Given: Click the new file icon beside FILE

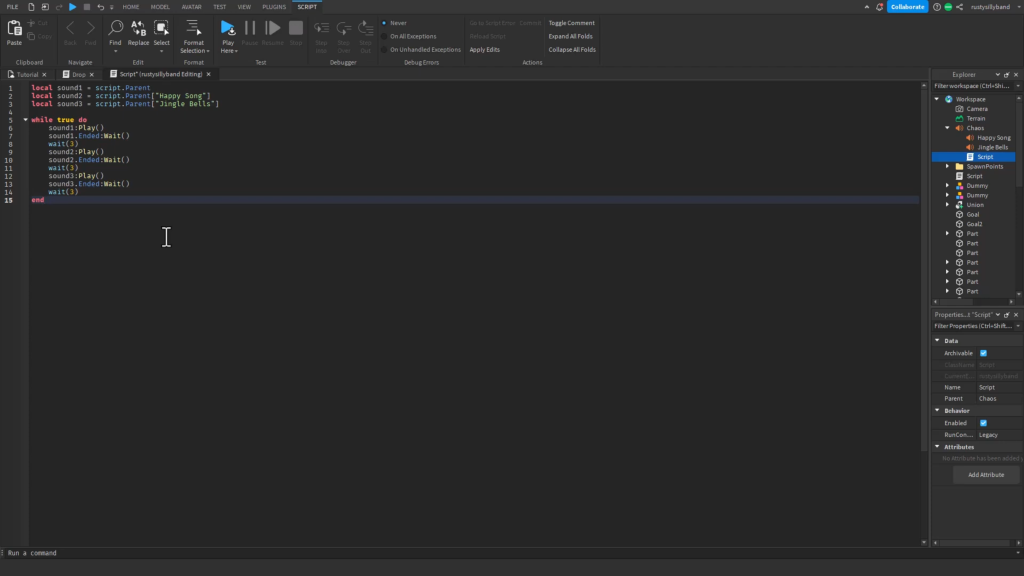Looking at the screenshot, I should (x=31, y=7).
